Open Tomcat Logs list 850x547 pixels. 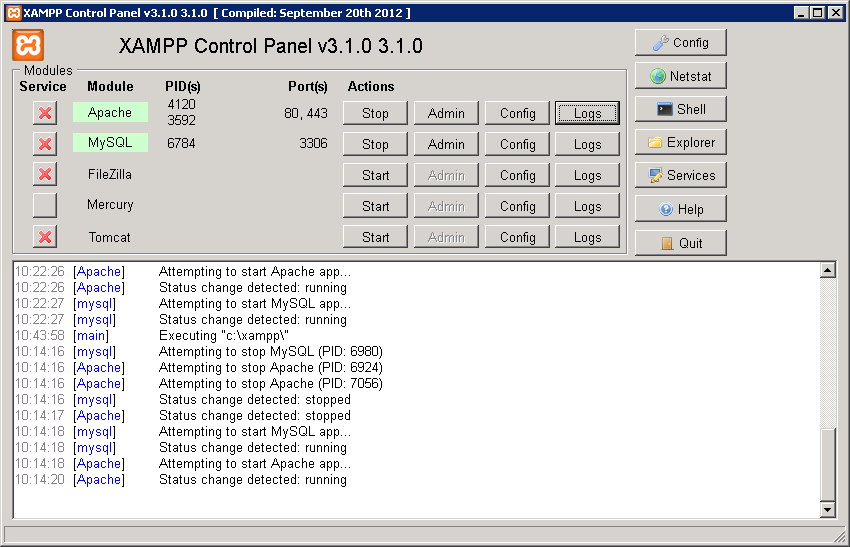[587, 237]
